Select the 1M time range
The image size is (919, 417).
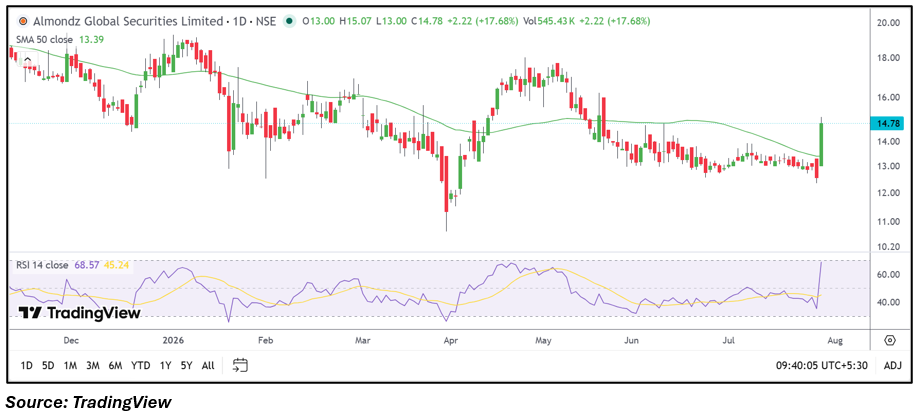[70, 365]
